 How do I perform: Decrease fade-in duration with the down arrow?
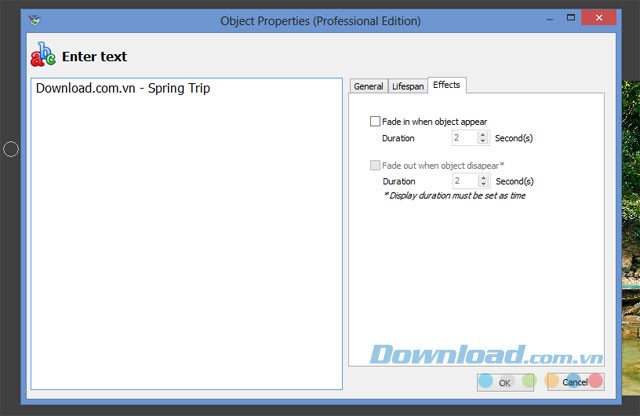(483, 142)
